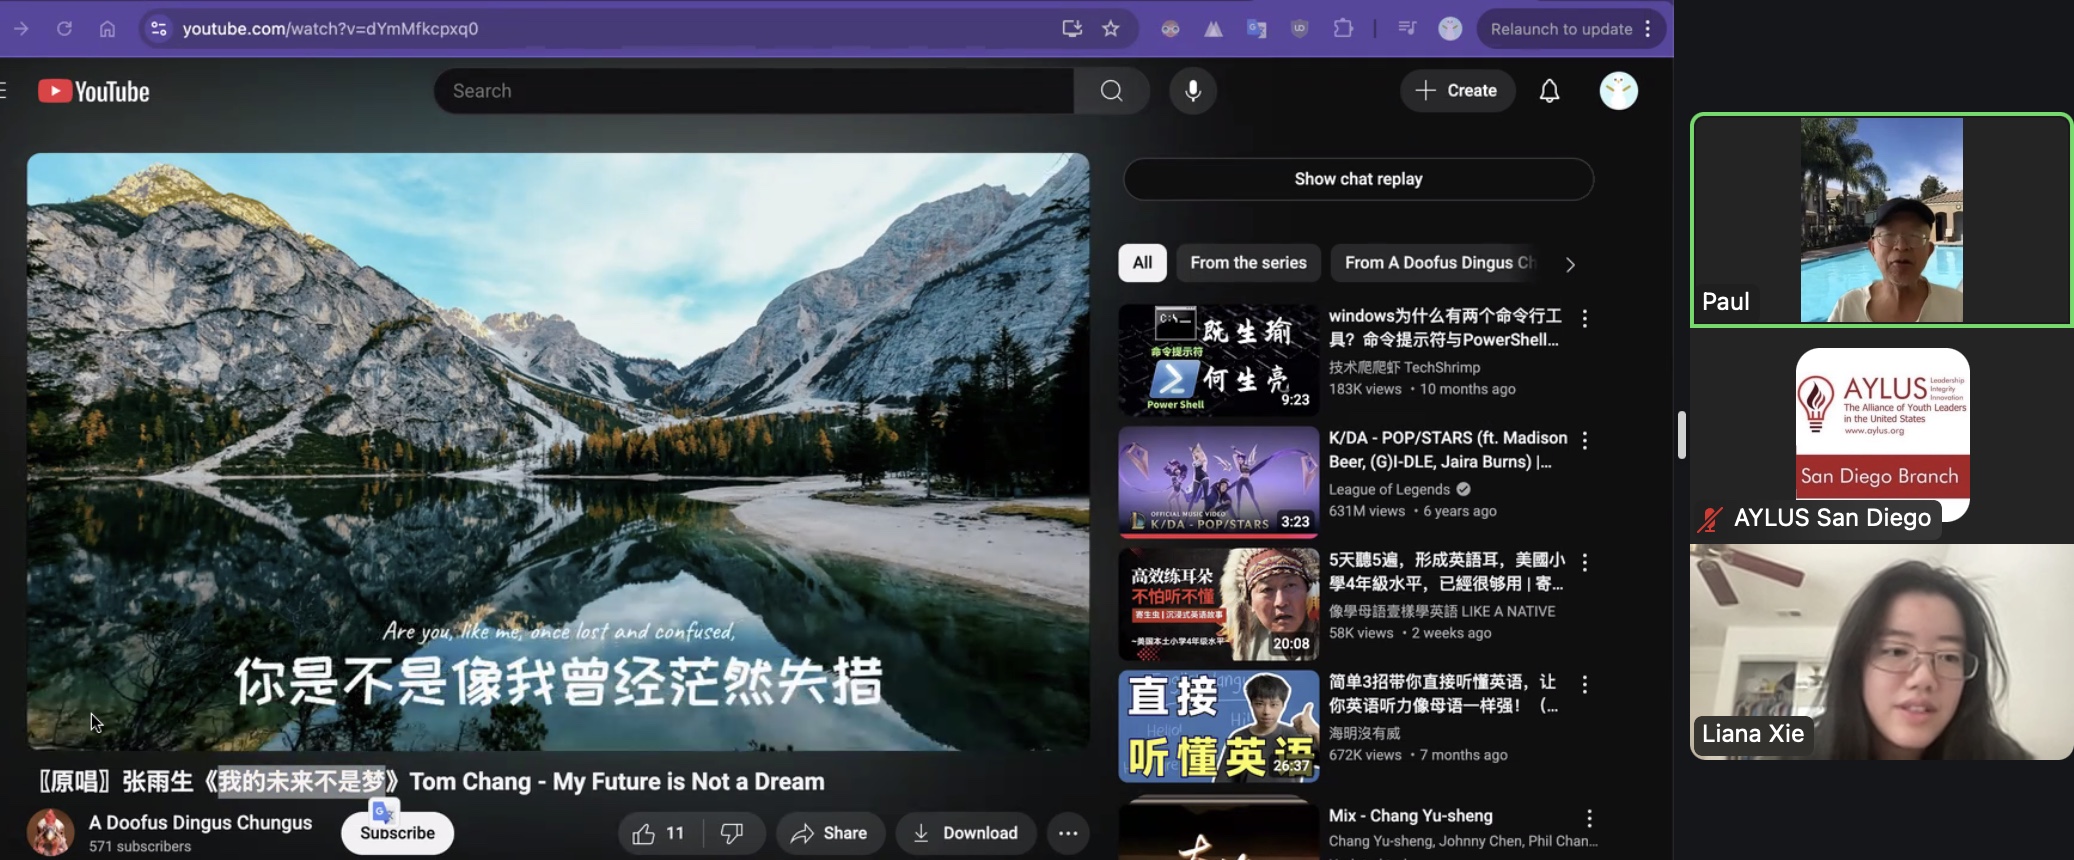Open the Chrome three-dot menu

click(x=1649, y=29)
